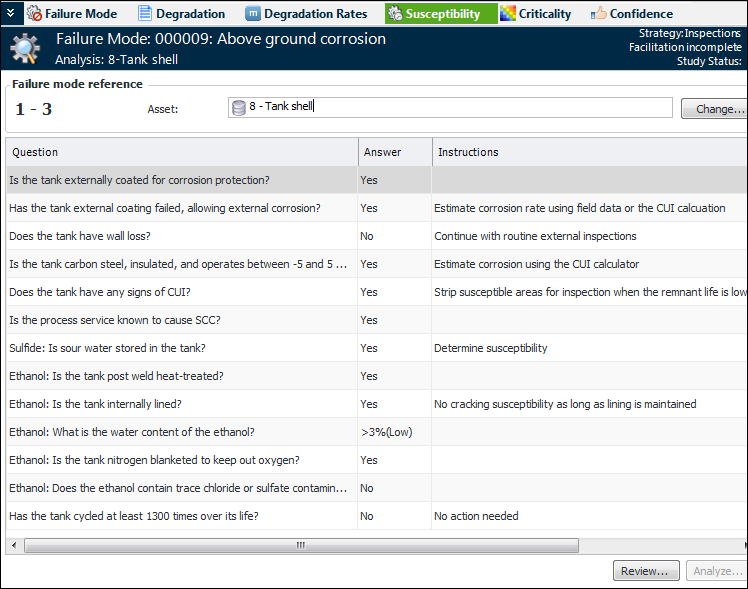748x589 pixels.
Task: Sort by the Question column header
Action: [180, 152]
